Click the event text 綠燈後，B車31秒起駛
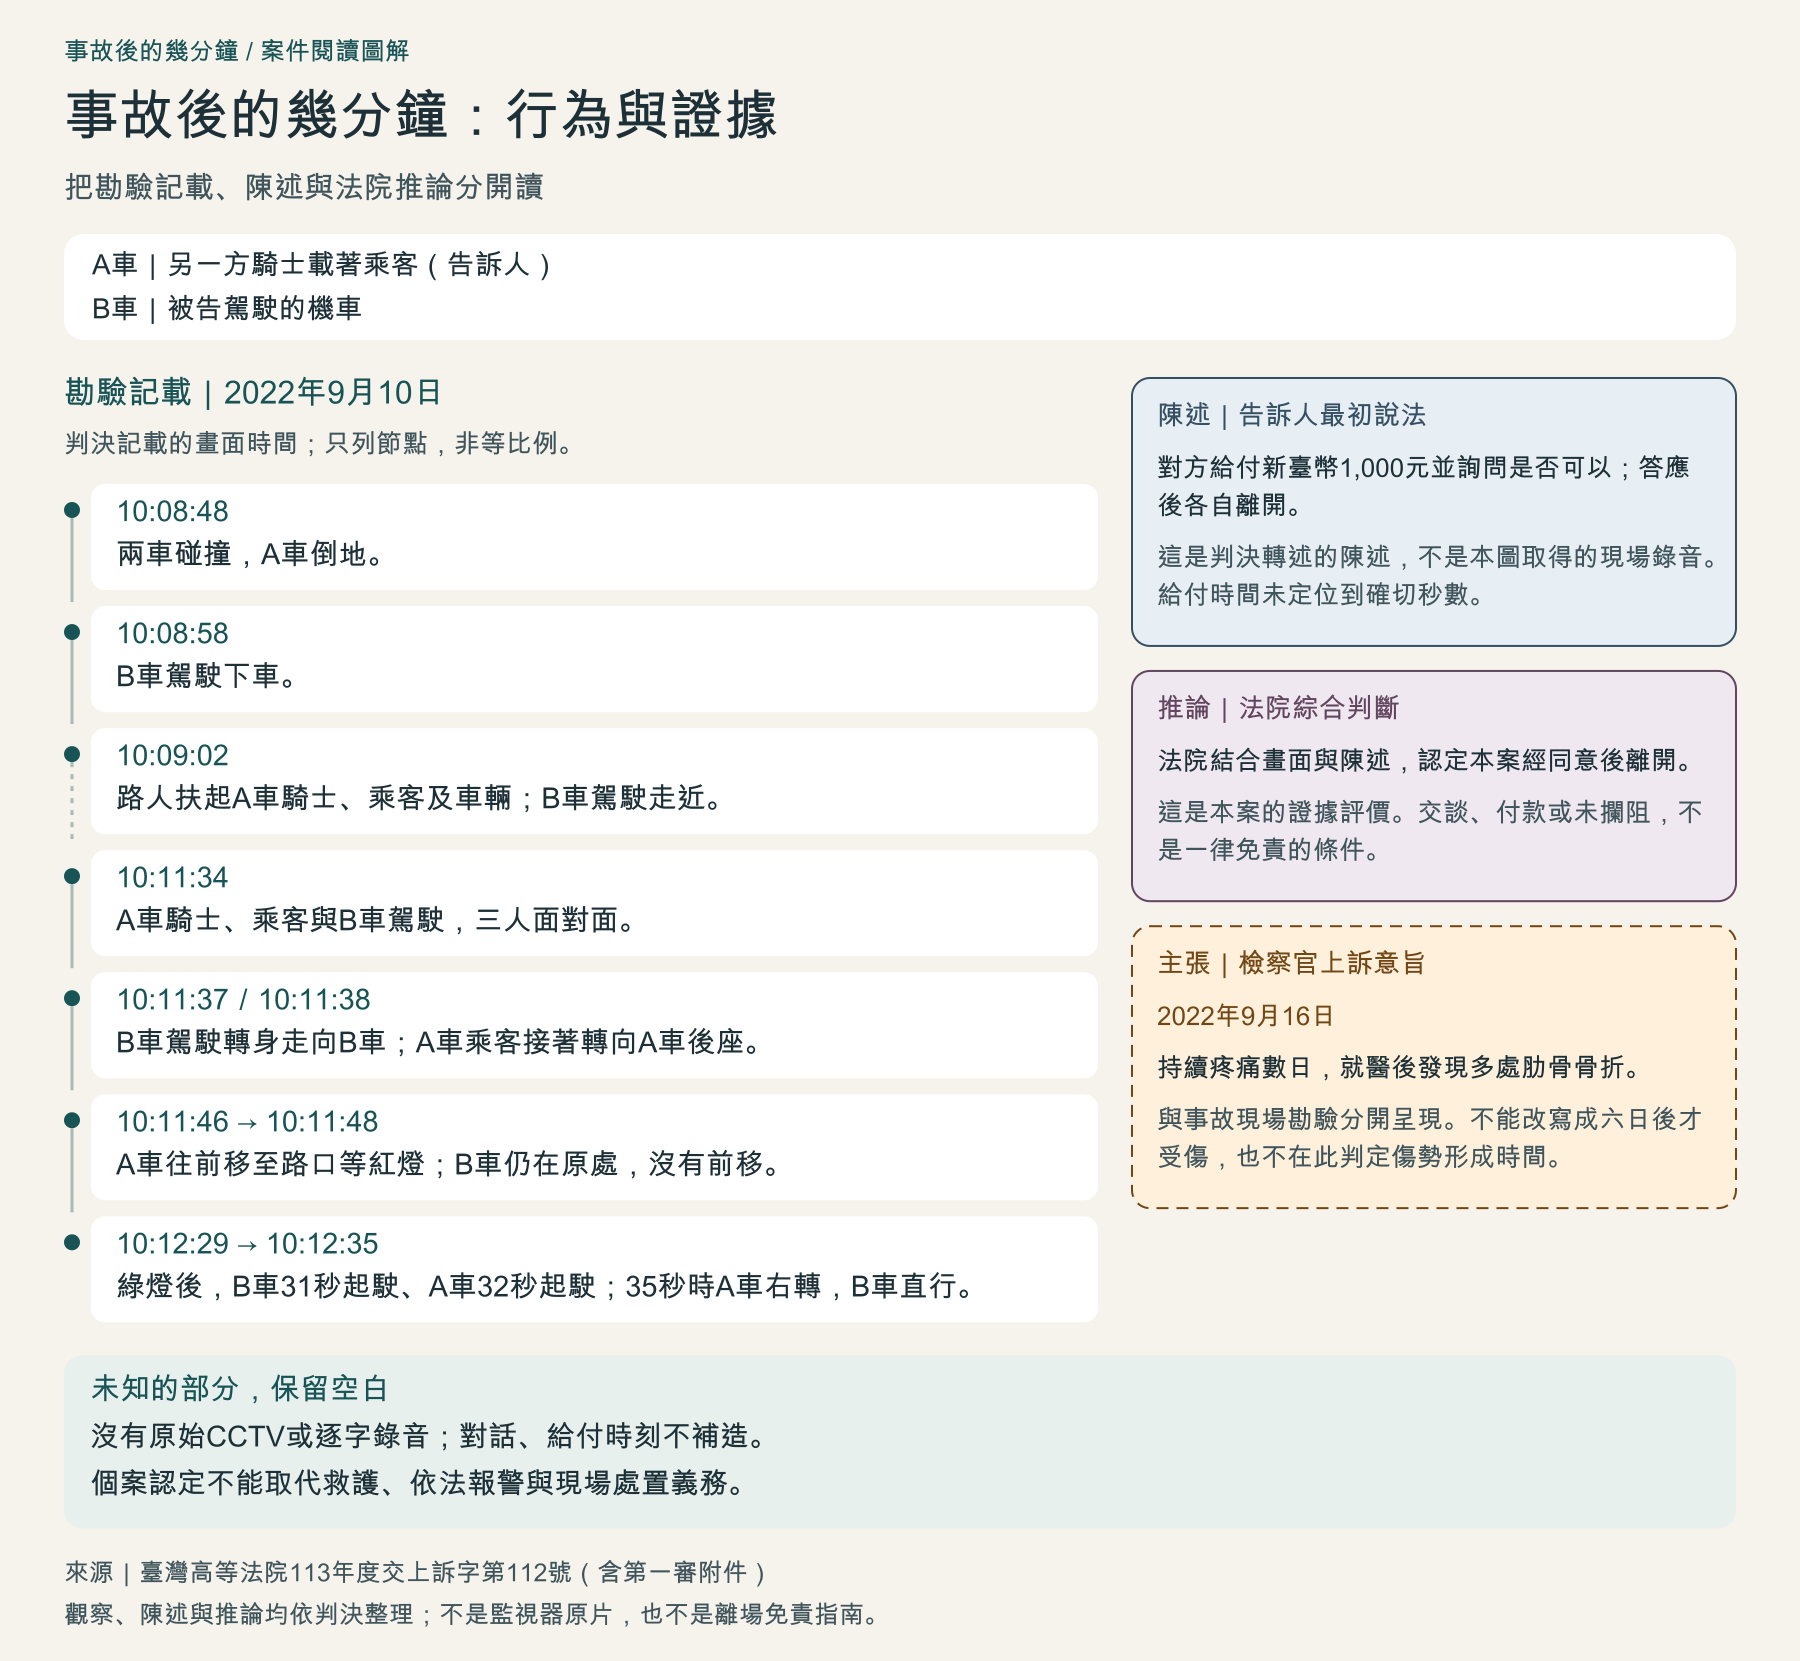Image resolution: width=1800 pixels, height=1661 pixels. pos(258,1286)
